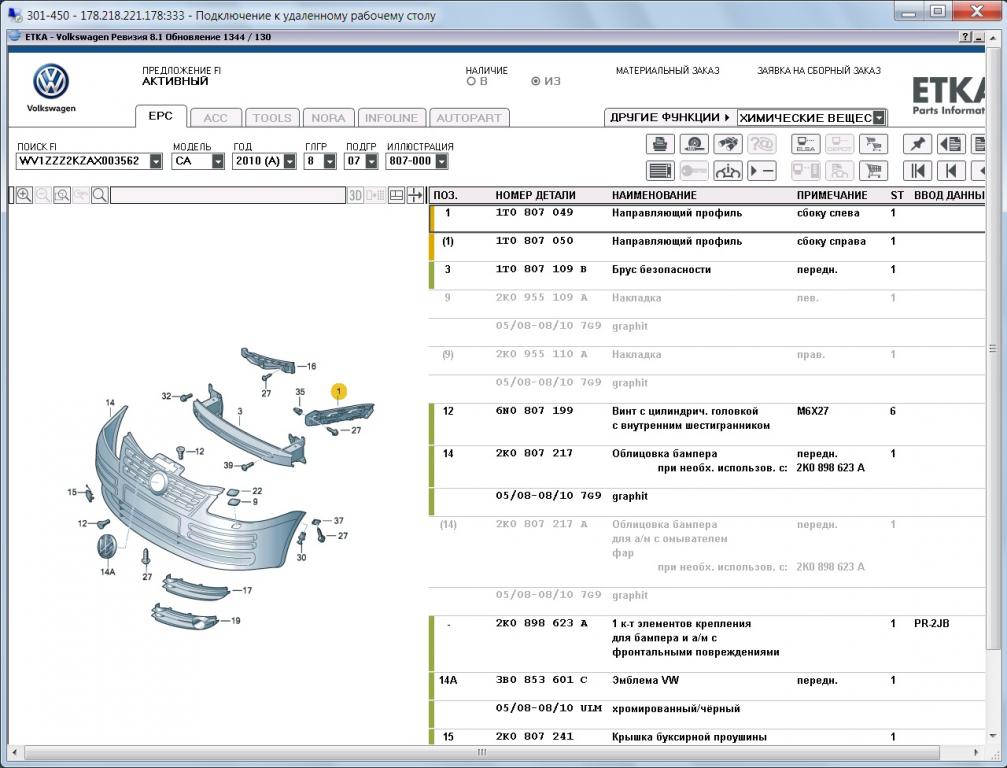Click ЗАЯВКА НА СБОРНЫЙ ЗАКАЗ label
This screenshot has width=1007, height=768.
[x=819, y=71]
